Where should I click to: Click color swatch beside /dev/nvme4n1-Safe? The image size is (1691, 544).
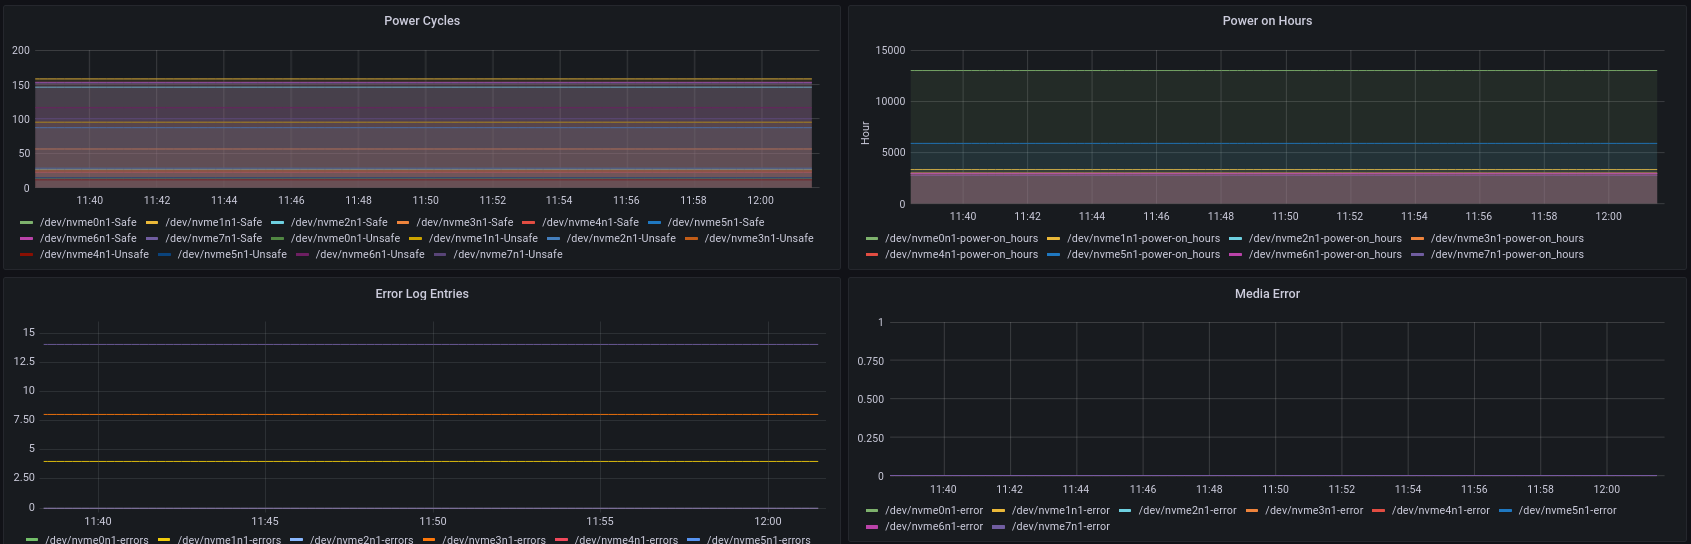(x=529, y=222)
